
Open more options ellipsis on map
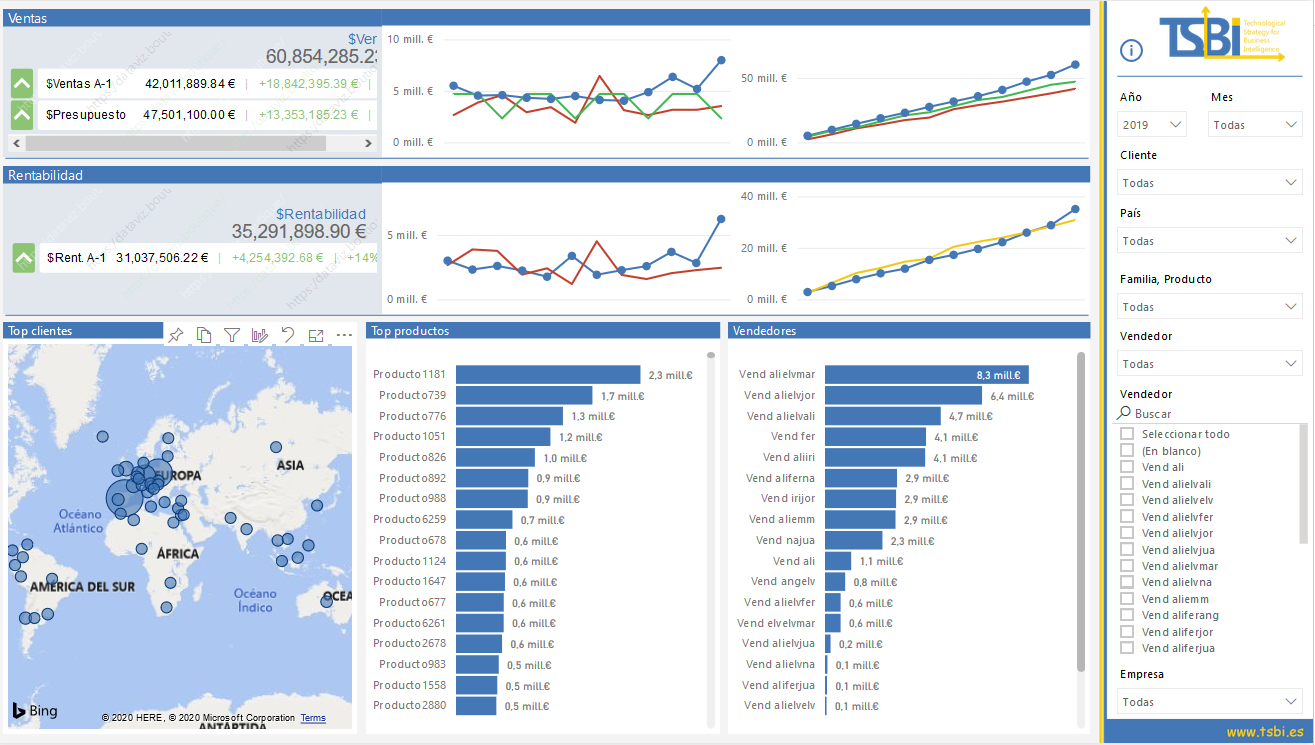click(344, 335)
